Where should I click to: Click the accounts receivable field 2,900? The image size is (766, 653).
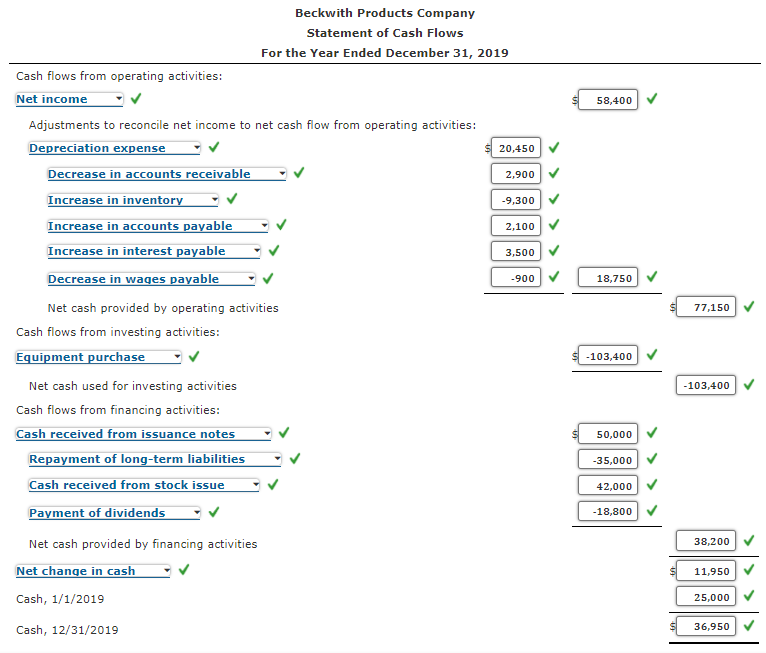tap(516, 173)
